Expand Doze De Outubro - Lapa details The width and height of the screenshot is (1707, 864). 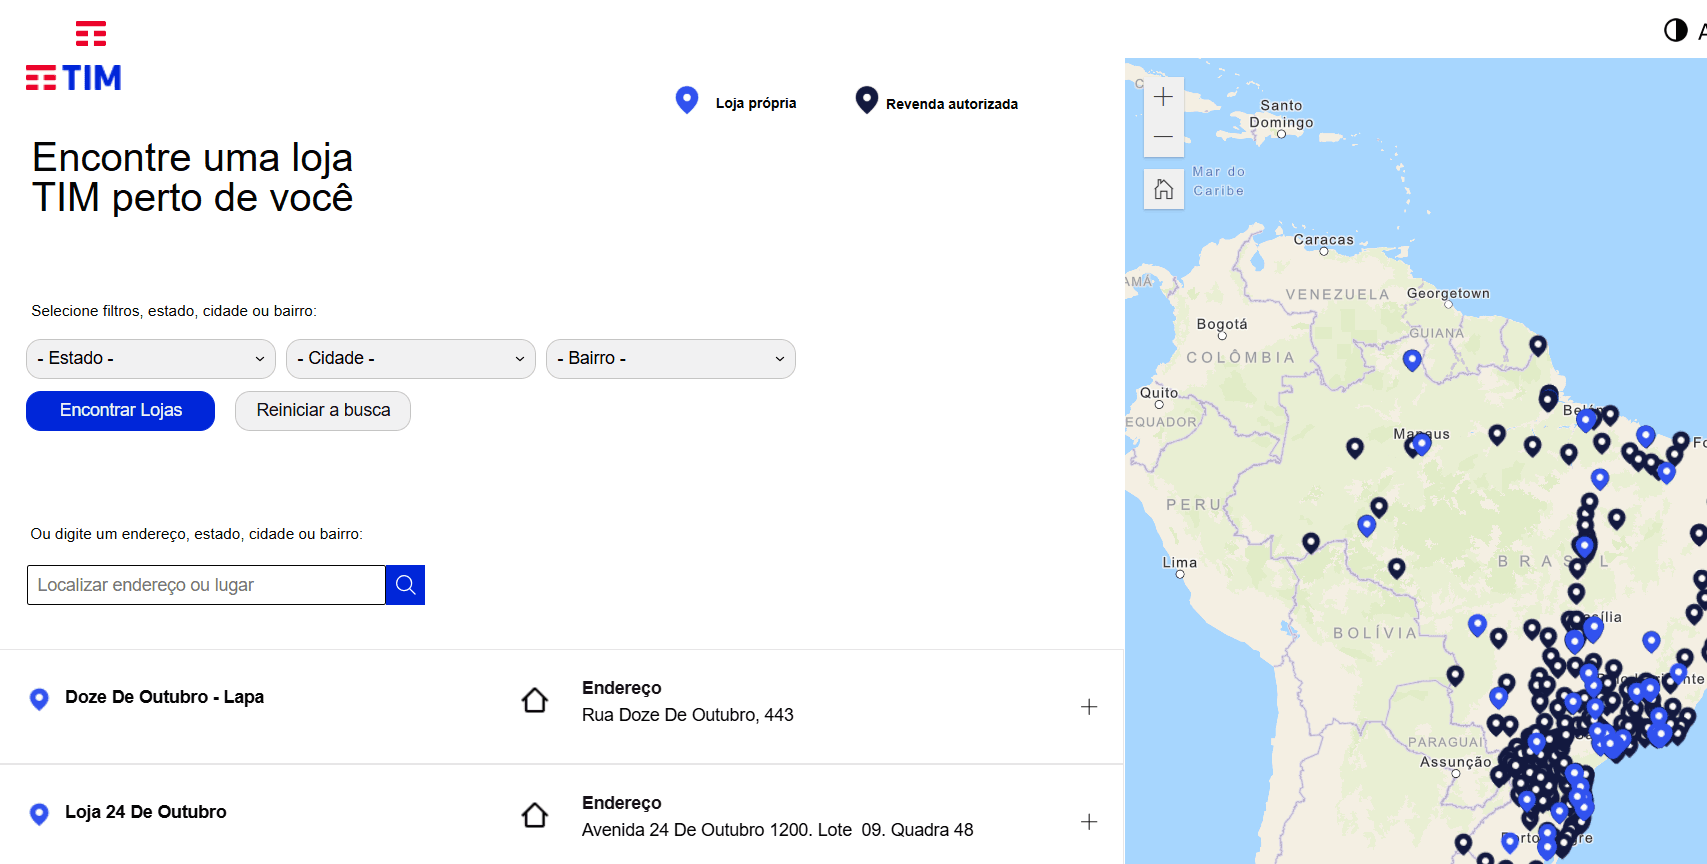click(1089, 707)
